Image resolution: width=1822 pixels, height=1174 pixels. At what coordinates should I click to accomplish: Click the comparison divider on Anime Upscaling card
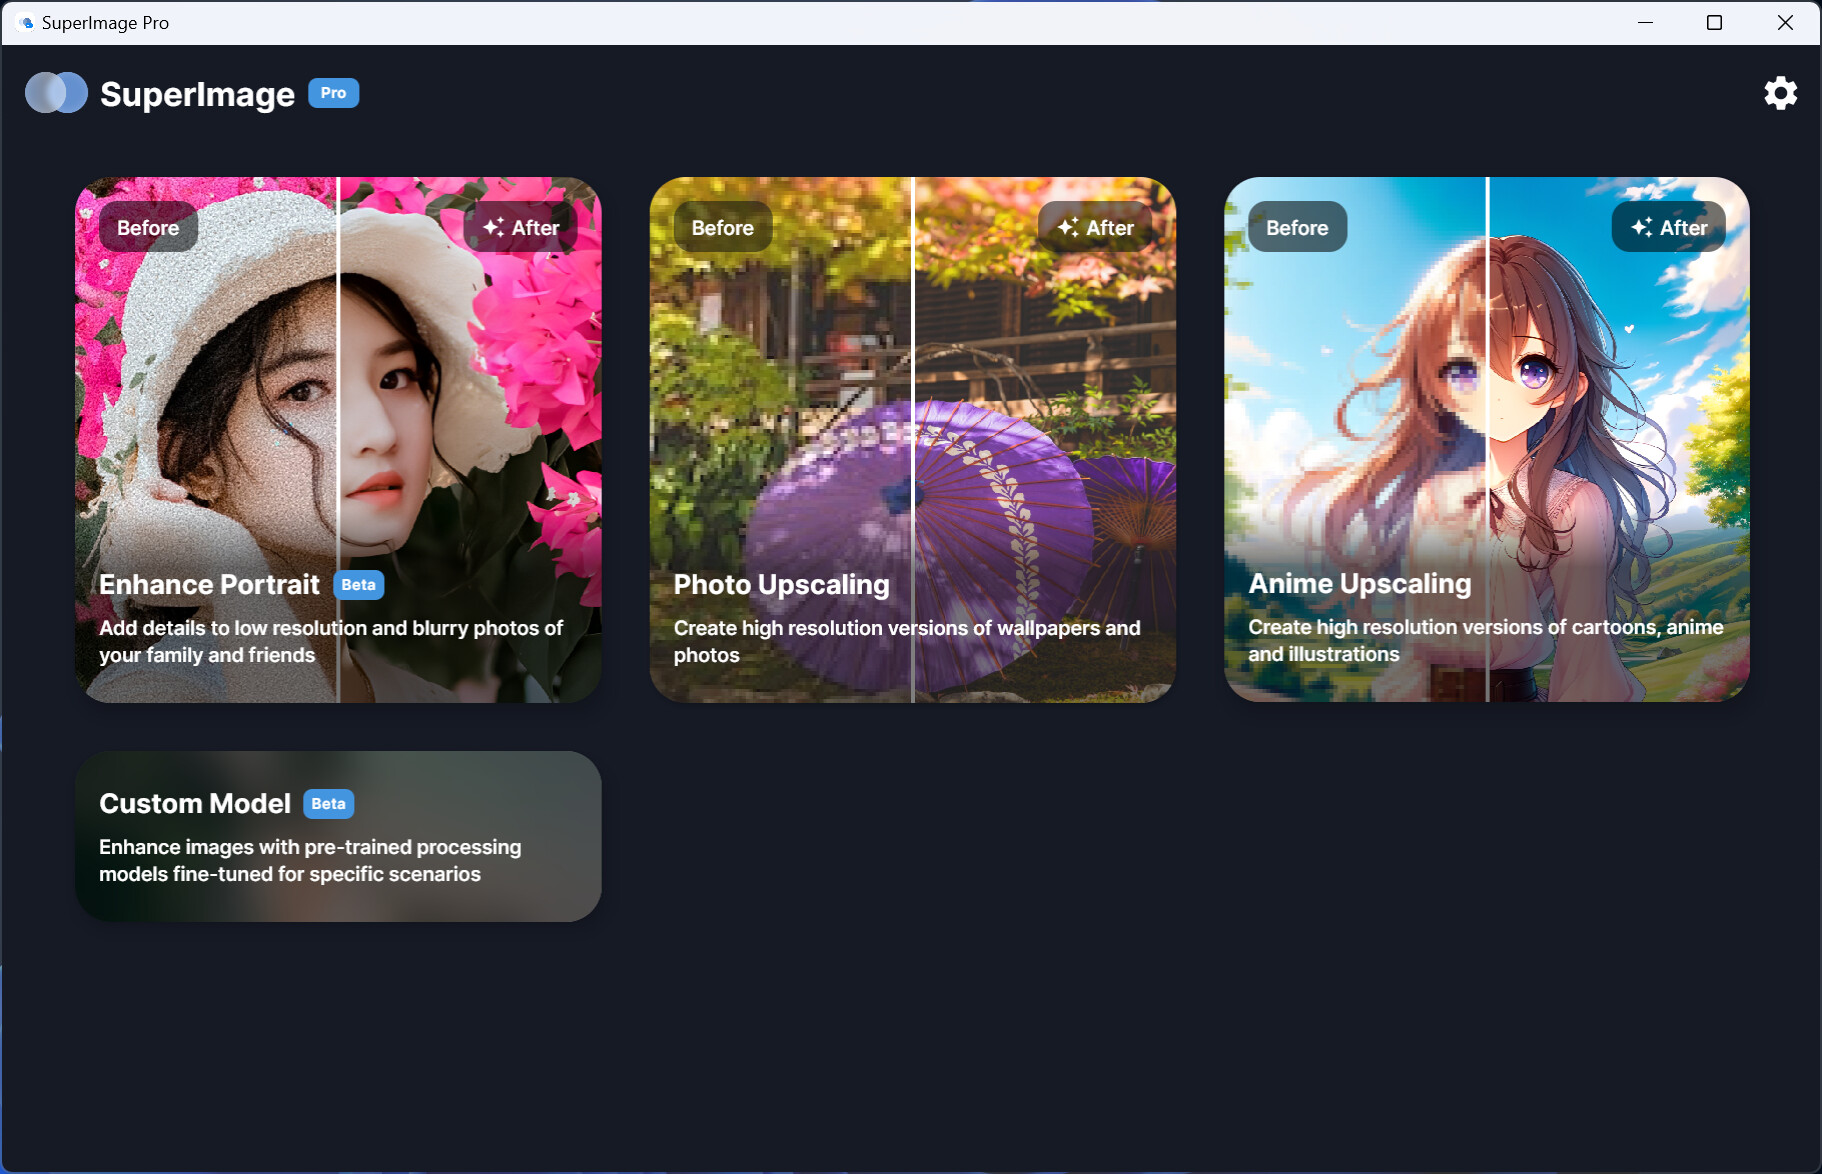(x=1487, y=440)
